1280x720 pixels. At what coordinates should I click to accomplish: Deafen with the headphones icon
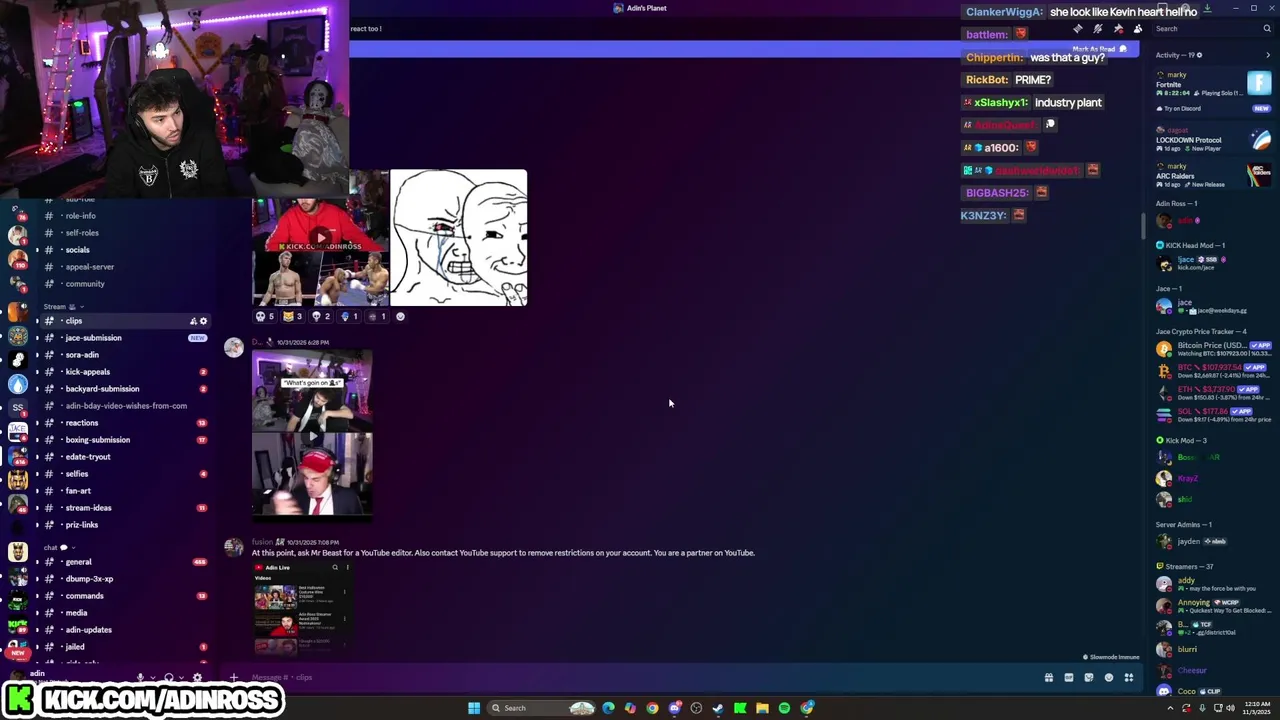[x=169, y=678]
